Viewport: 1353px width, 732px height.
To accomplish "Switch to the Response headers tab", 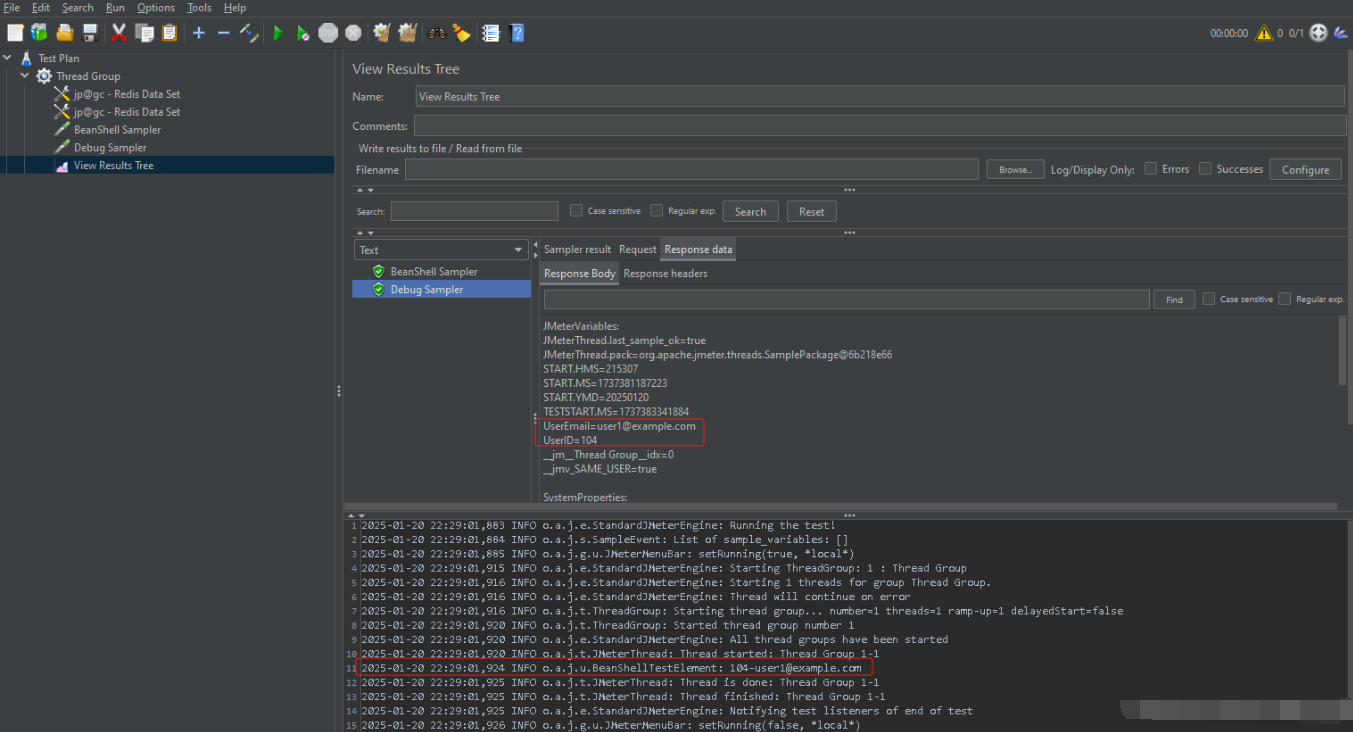I will (x=665, y=273).
